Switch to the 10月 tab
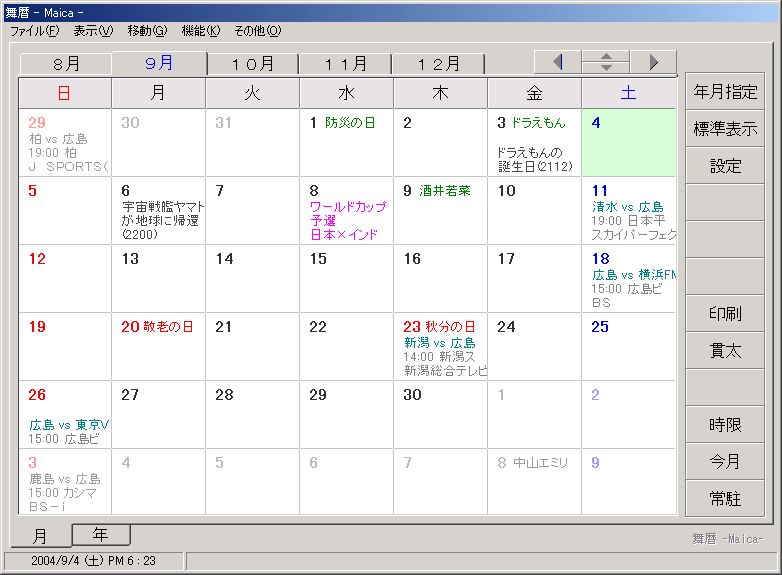Image resolution: width=782 pixels, height=575 pixels. pos(253,64)
